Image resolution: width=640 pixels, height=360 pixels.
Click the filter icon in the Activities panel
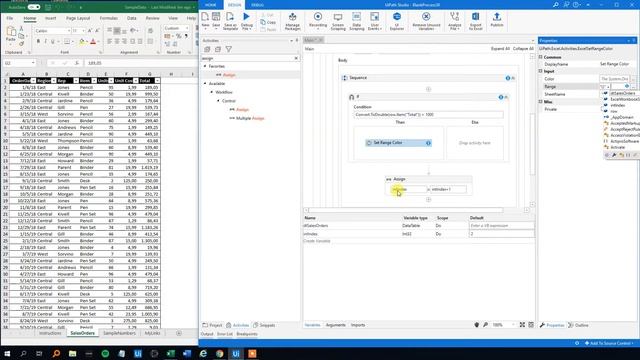coord(229,49)
